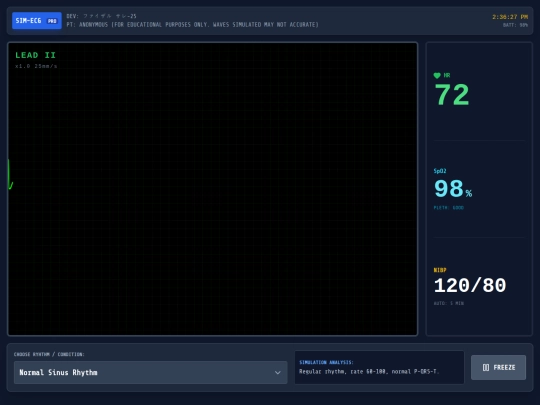Click the green heart icon beside HR
Screen dimensions: 540x405
point(437,75)
